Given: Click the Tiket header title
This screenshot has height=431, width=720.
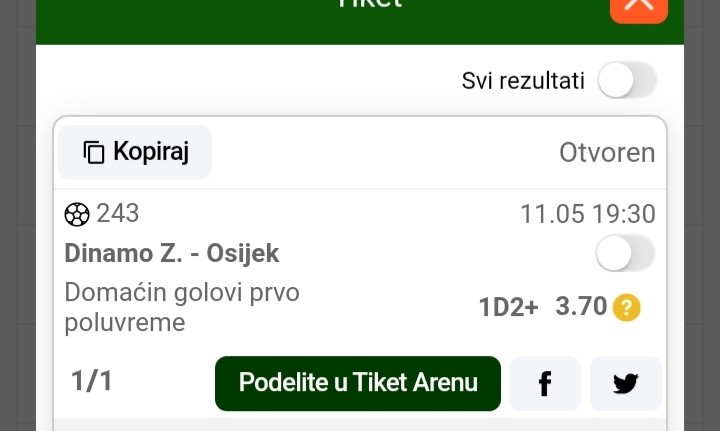Looking at the screenshot, I should [x=369, y=4].
